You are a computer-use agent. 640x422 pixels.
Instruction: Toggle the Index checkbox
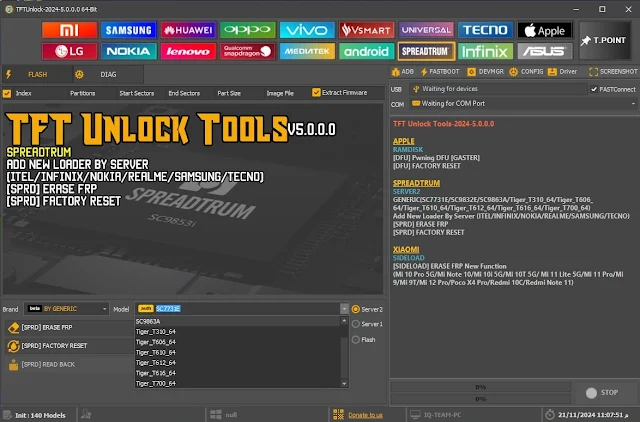(x=7, y=93)
